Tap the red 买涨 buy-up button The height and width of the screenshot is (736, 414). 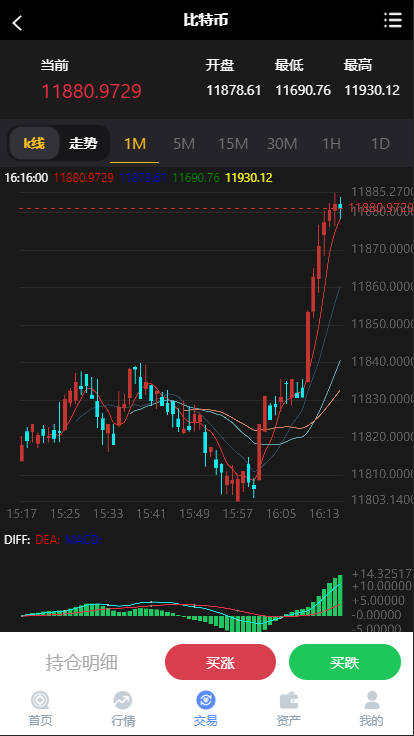pos(220,662)
